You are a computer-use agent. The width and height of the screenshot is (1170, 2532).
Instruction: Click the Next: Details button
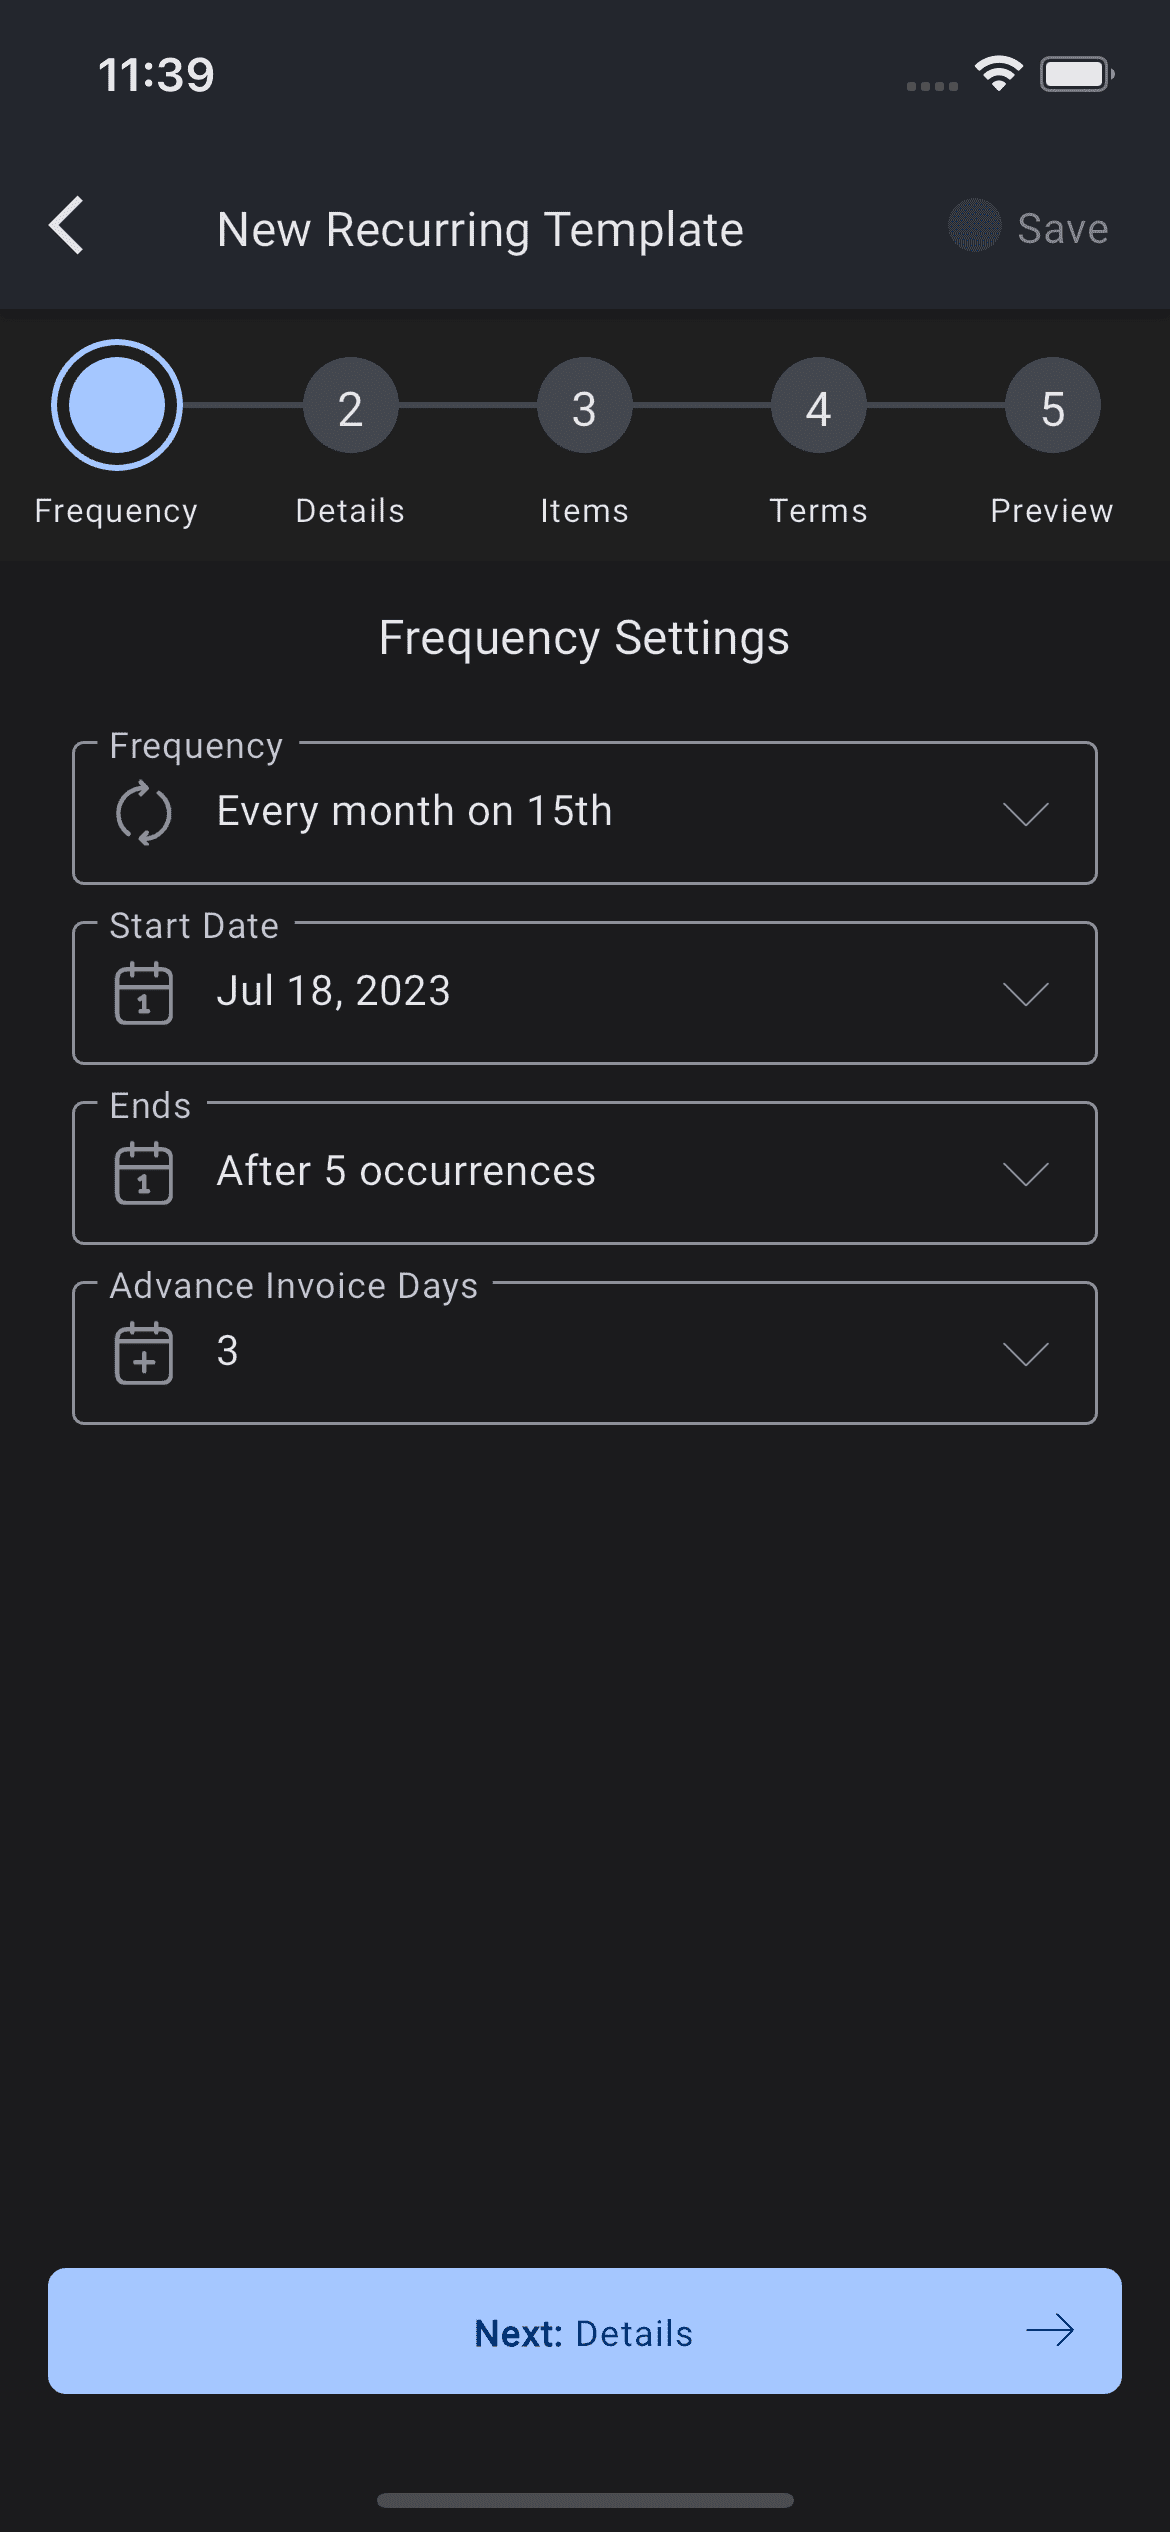pos(585,2331)
